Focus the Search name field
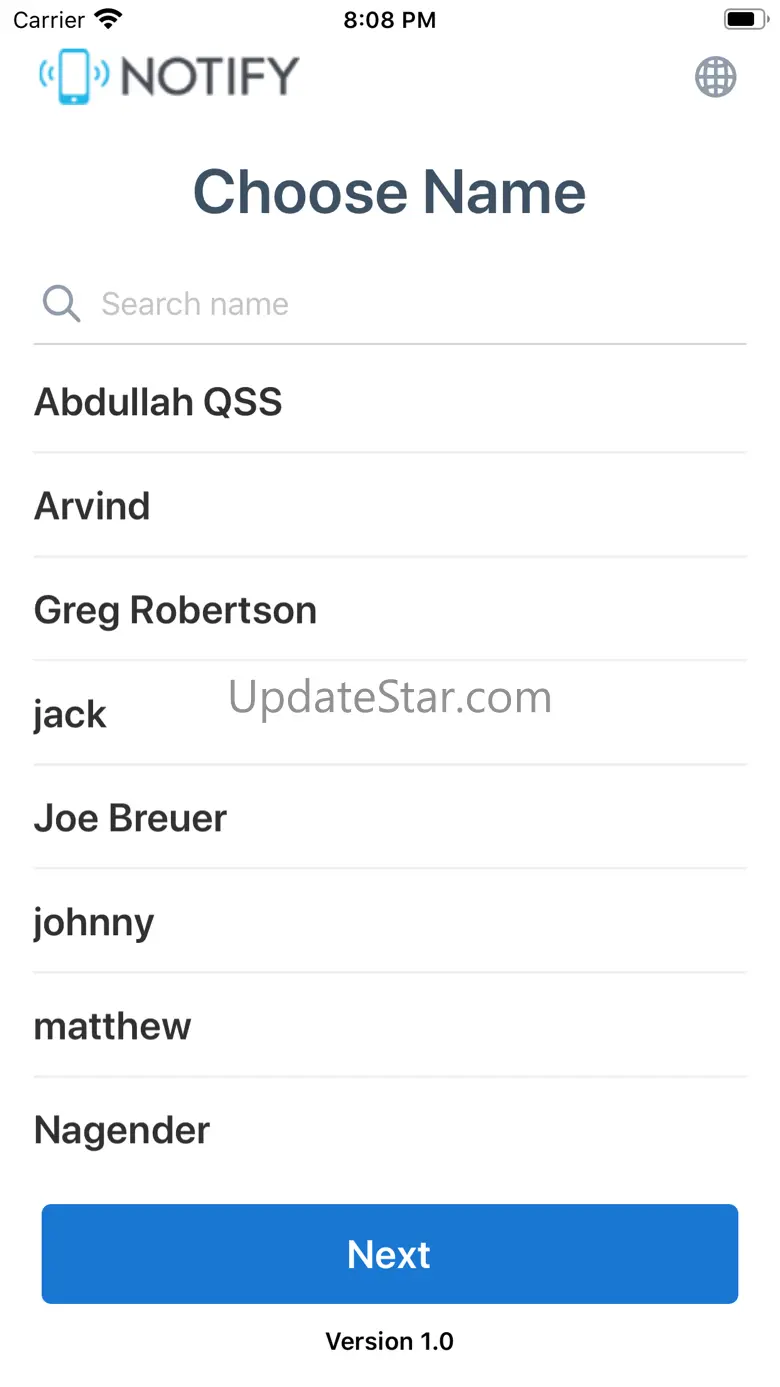 tap(390, 304)
